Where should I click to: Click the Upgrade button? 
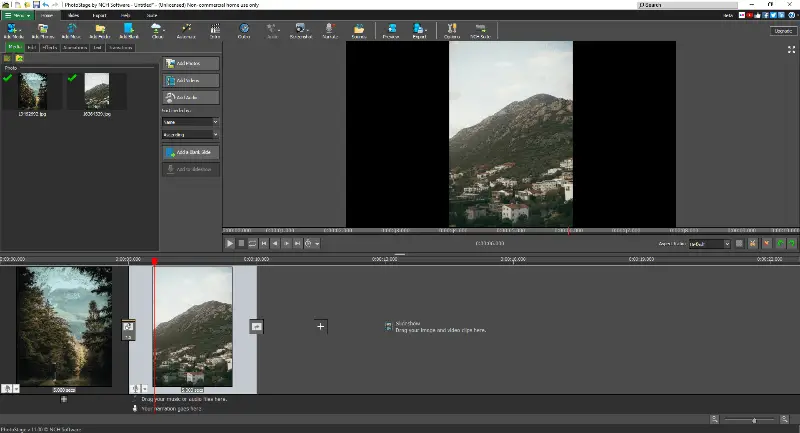(x=783, y=31)
